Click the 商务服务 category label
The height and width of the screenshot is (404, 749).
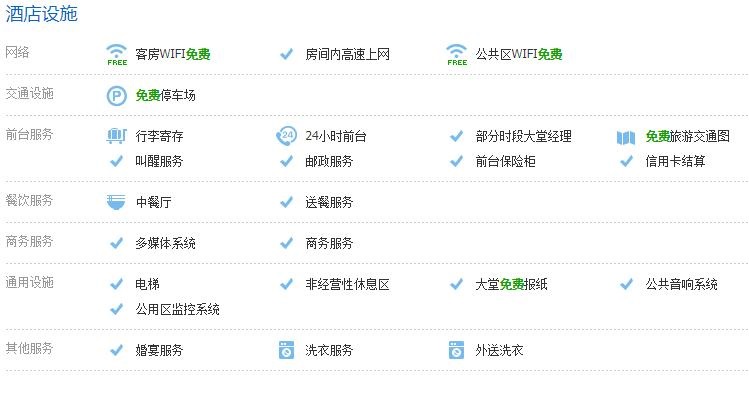click(29, 242)
